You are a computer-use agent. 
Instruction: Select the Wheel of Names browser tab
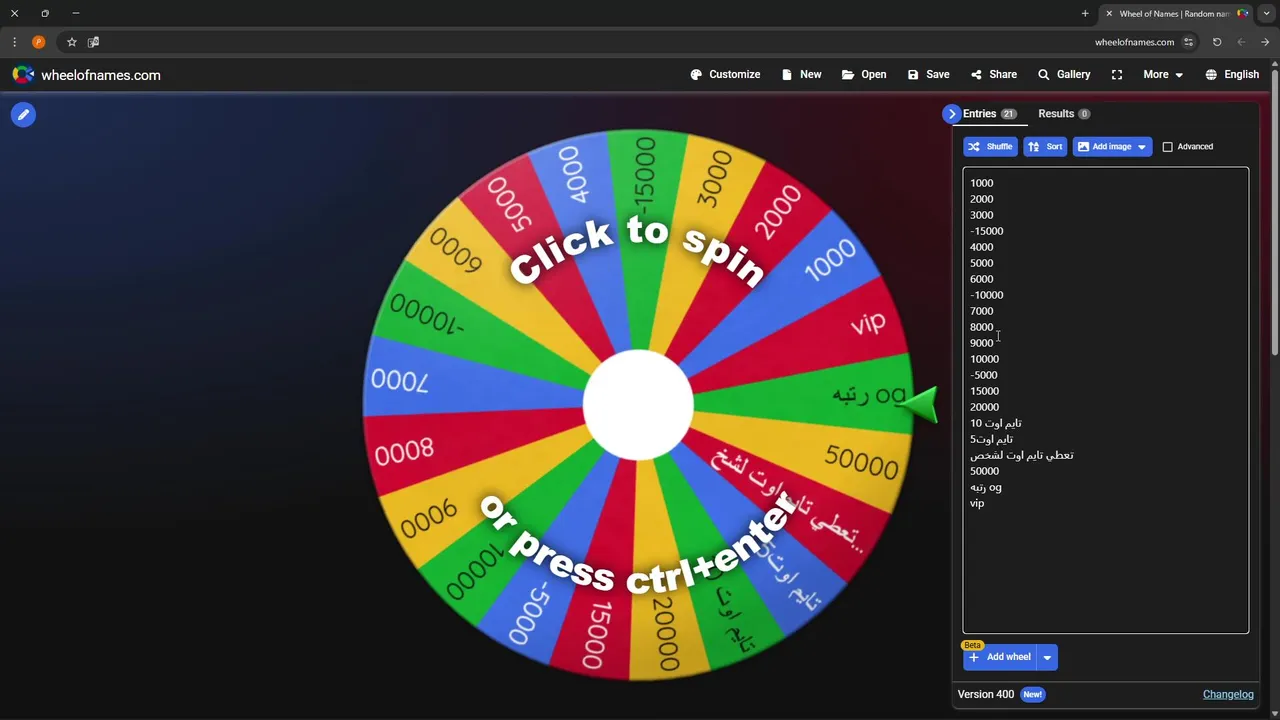click(1175, 14)
